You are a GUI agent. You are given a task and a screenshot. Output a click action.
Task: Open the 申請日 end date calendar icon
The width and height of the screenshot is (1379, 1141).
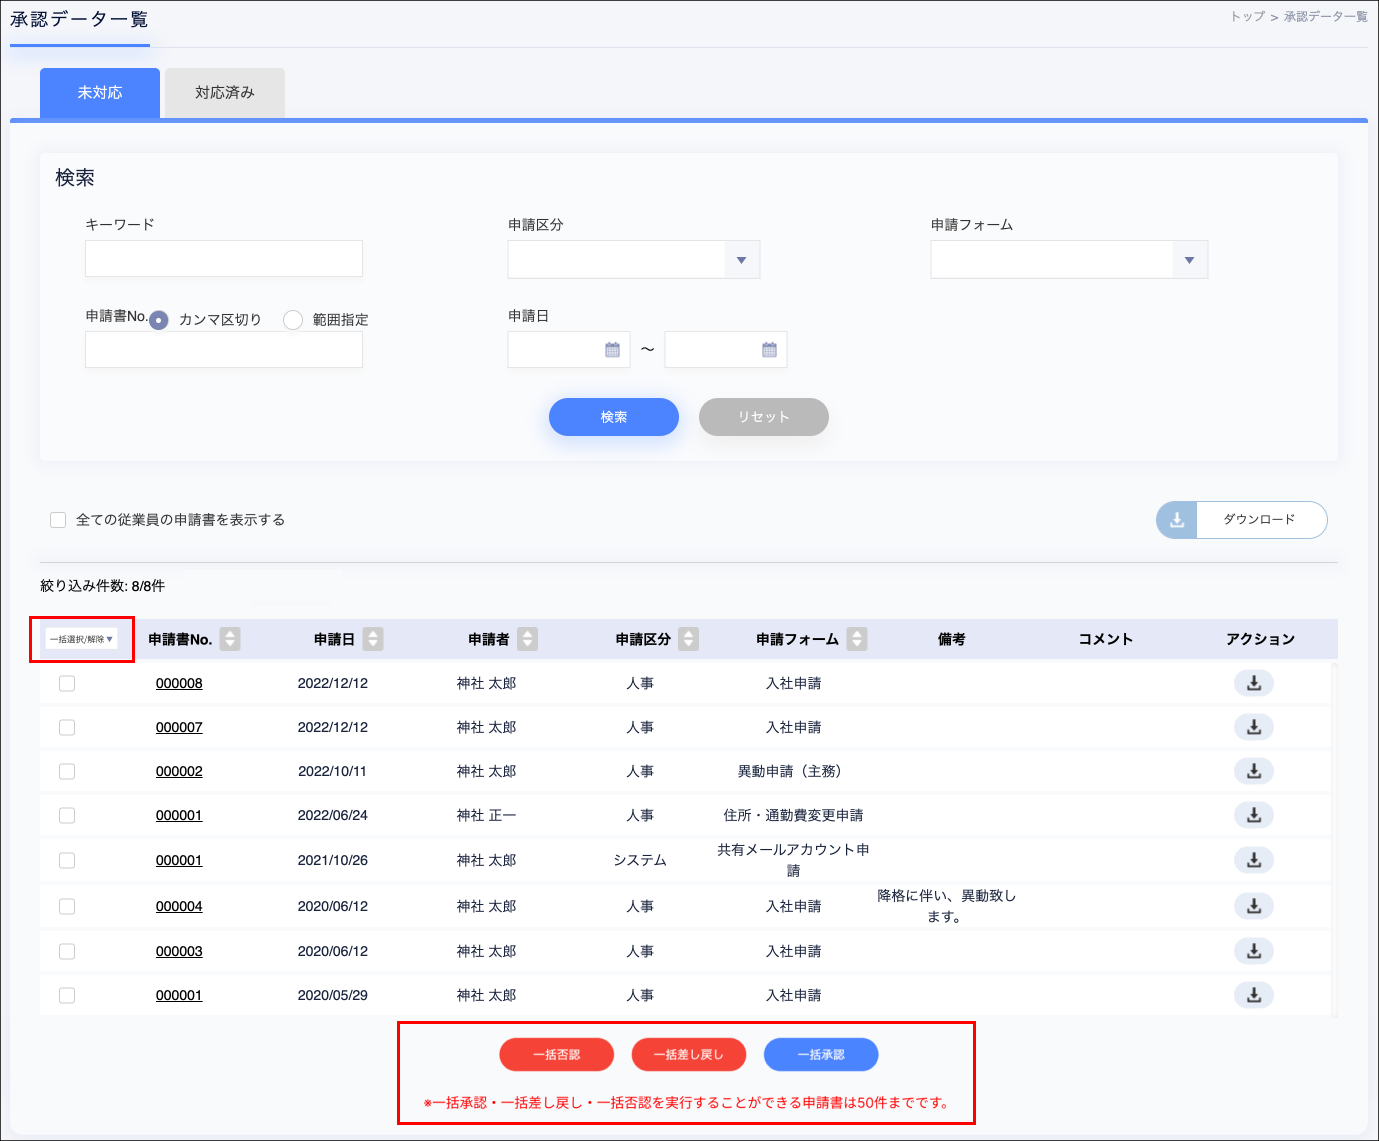click(x=769, y=350)
